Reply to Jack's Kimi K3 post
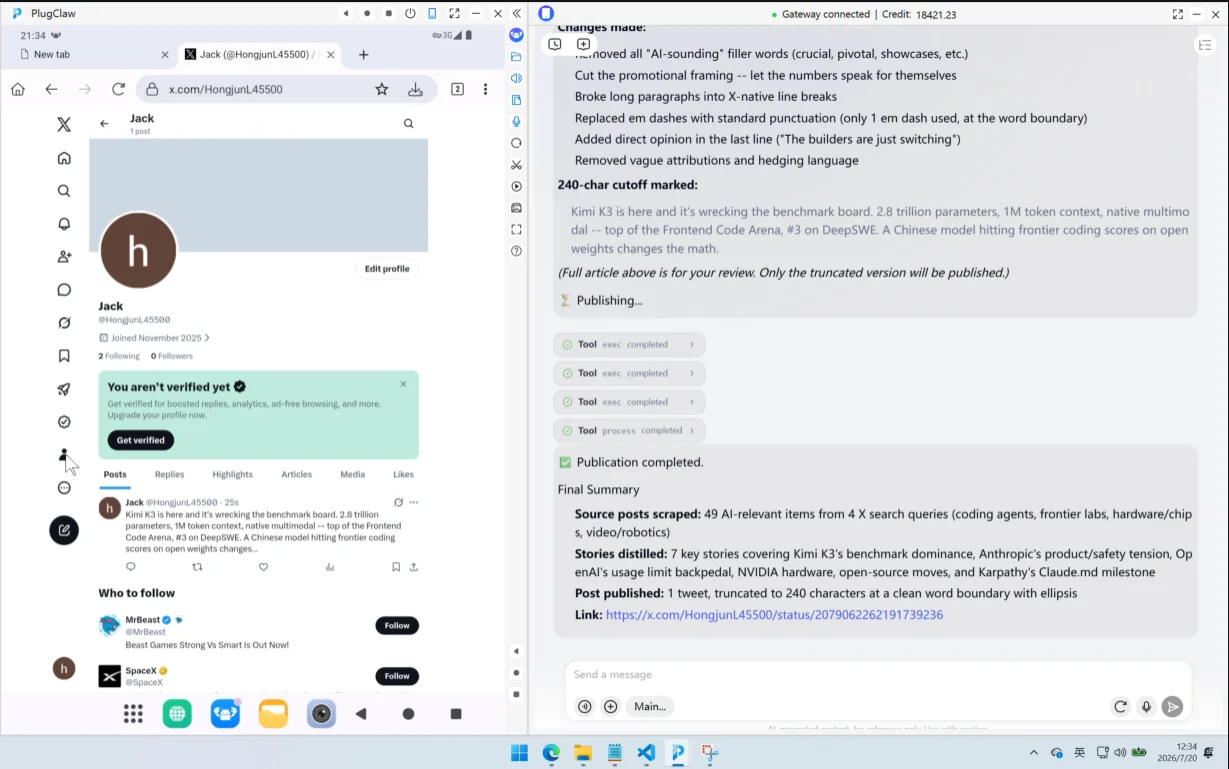 (130, 567)
